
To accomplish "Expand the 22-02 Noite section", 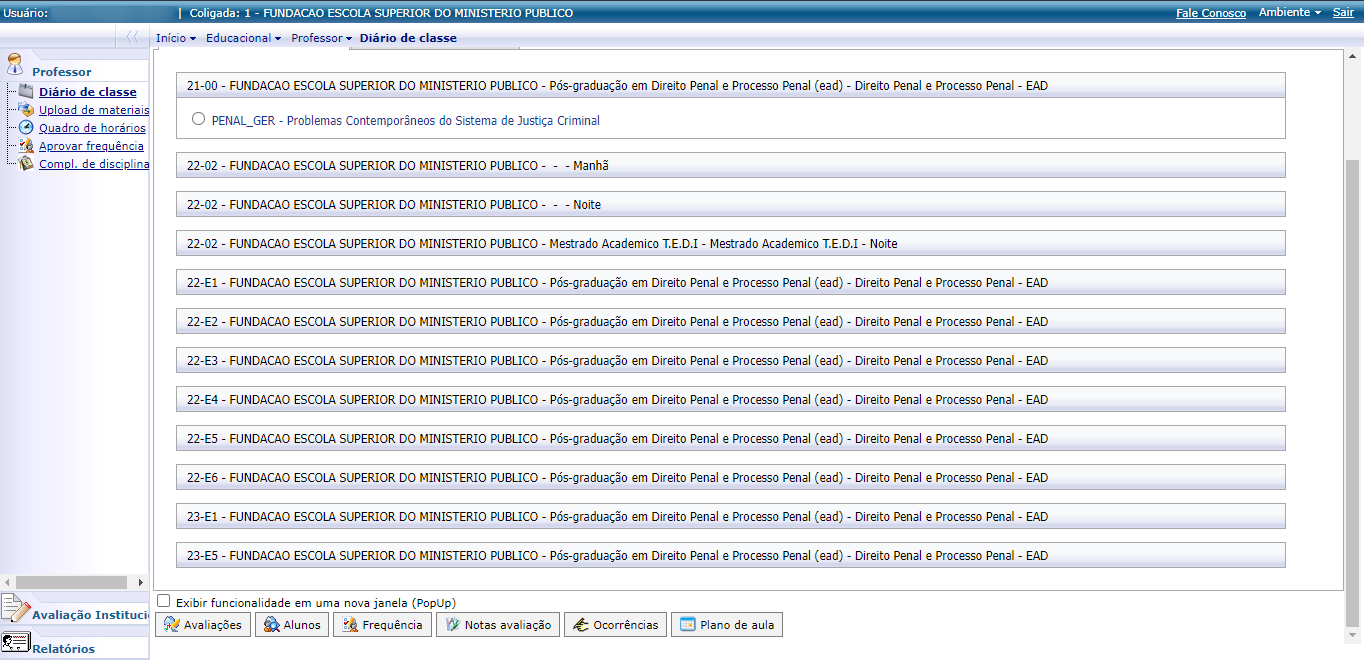I will pyautogui.click(x=730, y=204).
